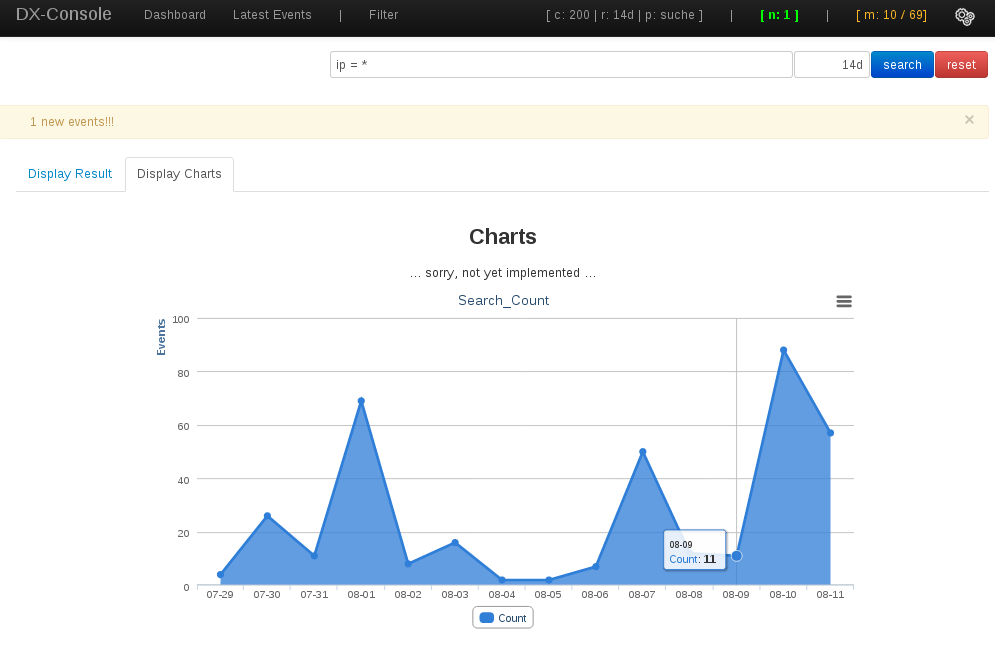Open Latest Events in navbar

click(272, 15)
